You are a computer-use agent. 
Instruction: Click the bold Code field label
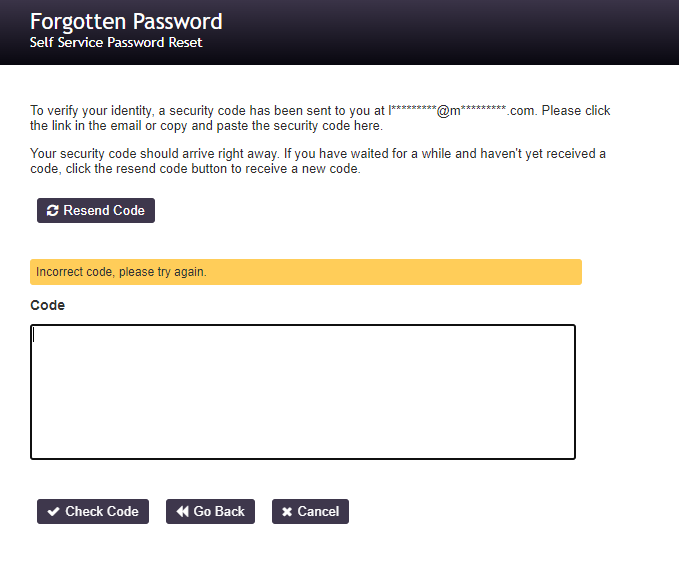(x=47, y=305)
